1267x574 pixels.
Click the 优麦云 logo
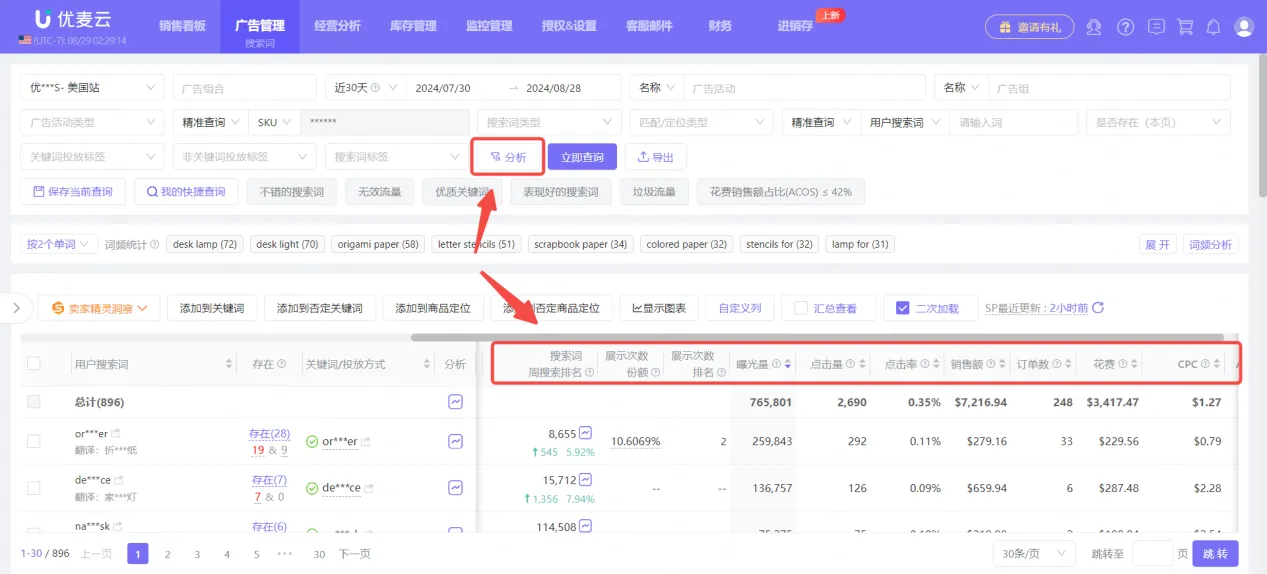coord(71,19)
